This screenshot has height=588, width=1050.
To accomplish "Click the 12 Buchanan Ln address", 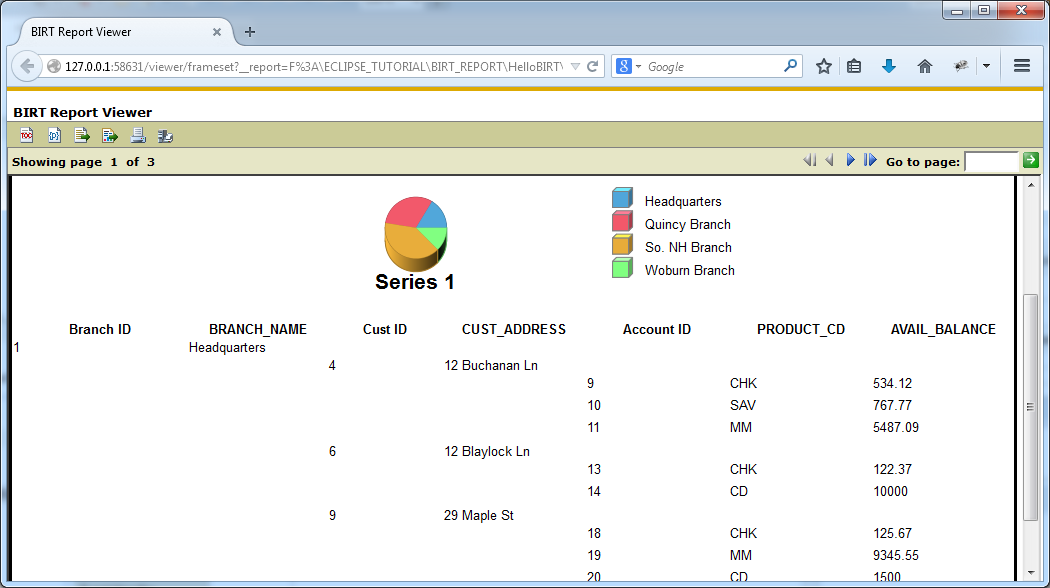I will (491, 366).
